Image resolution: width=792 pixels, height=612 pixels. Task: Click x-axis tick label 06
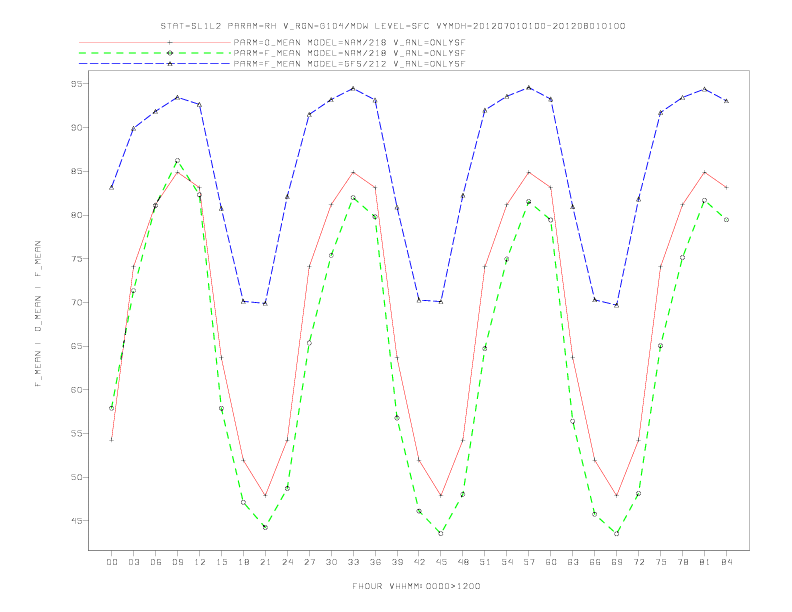[156, 562]
